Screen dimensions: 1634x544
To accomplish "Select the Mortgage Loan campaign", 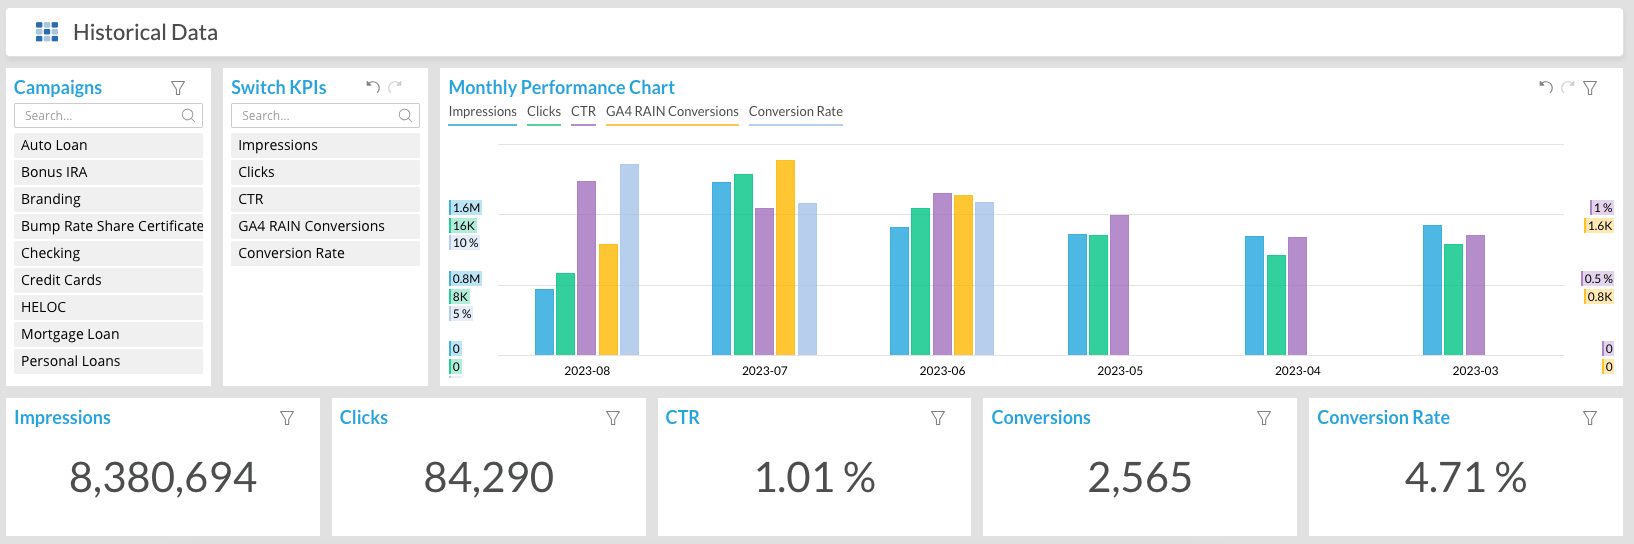I will (108, 334).
